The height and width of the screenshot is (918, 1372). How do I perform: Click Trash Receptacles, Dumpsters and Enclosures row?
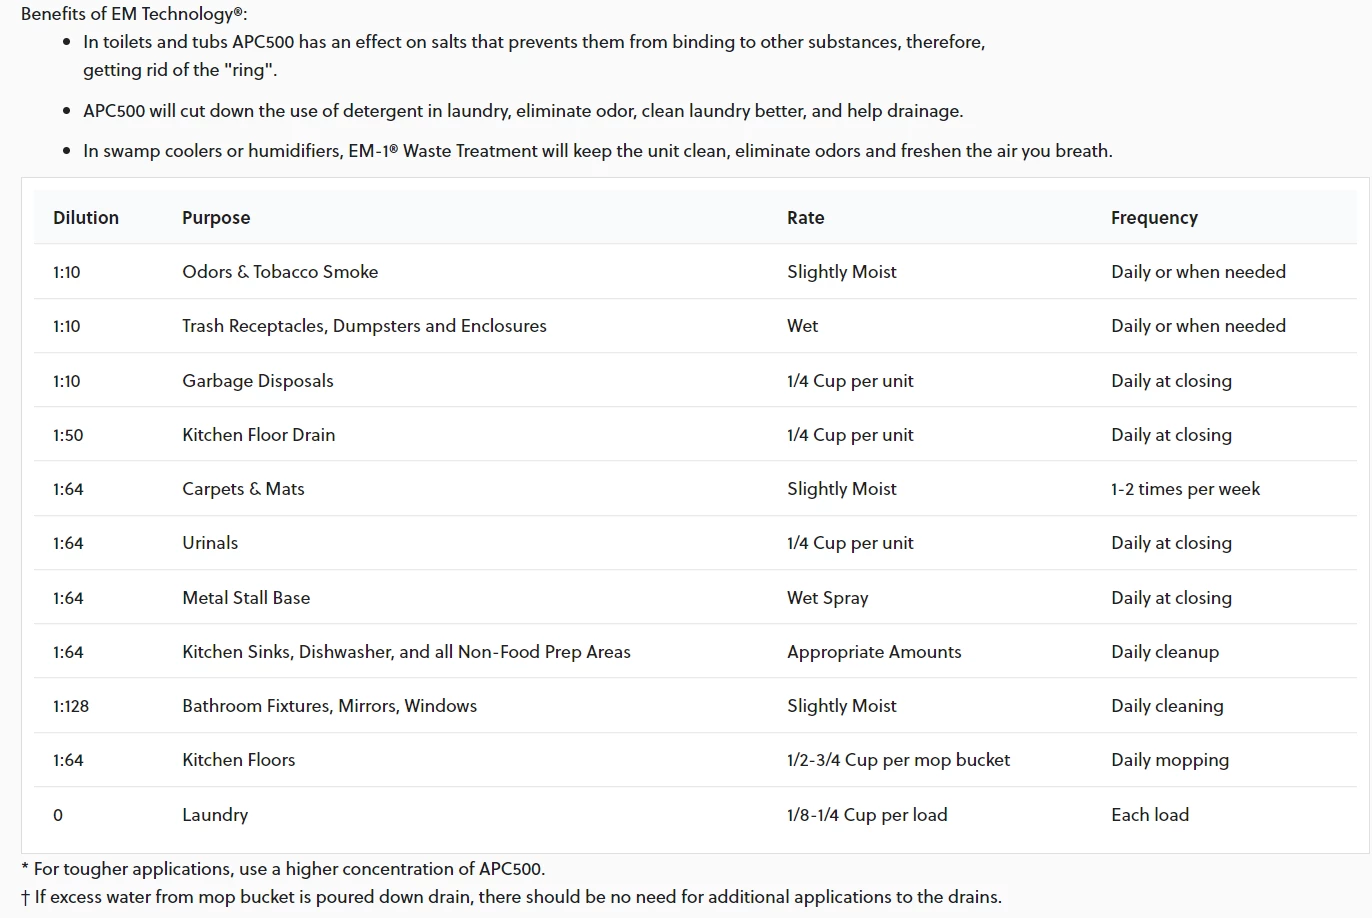[364, 326]
